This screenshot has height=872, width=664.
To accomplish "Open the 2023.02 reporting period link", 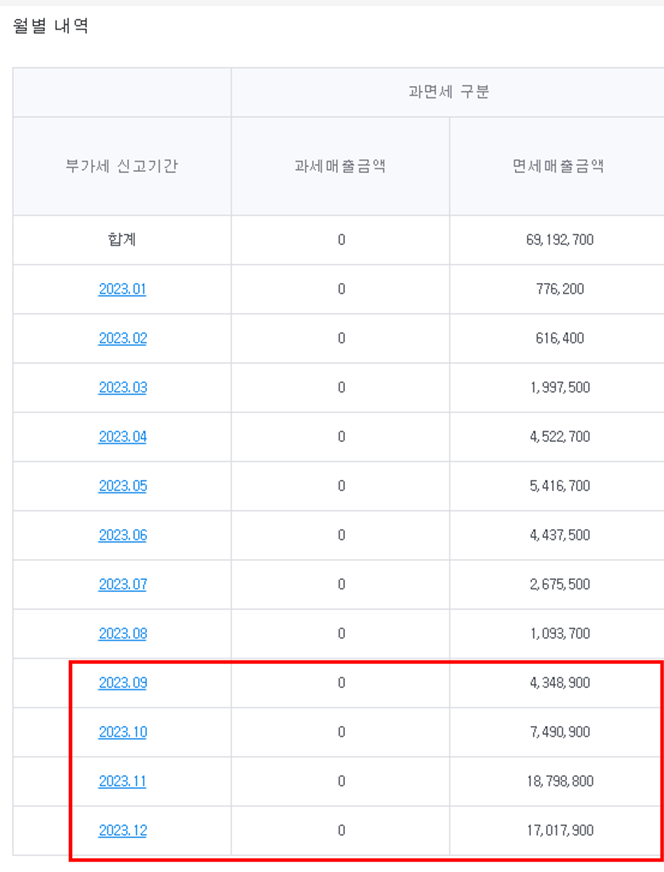I will 123,338.
